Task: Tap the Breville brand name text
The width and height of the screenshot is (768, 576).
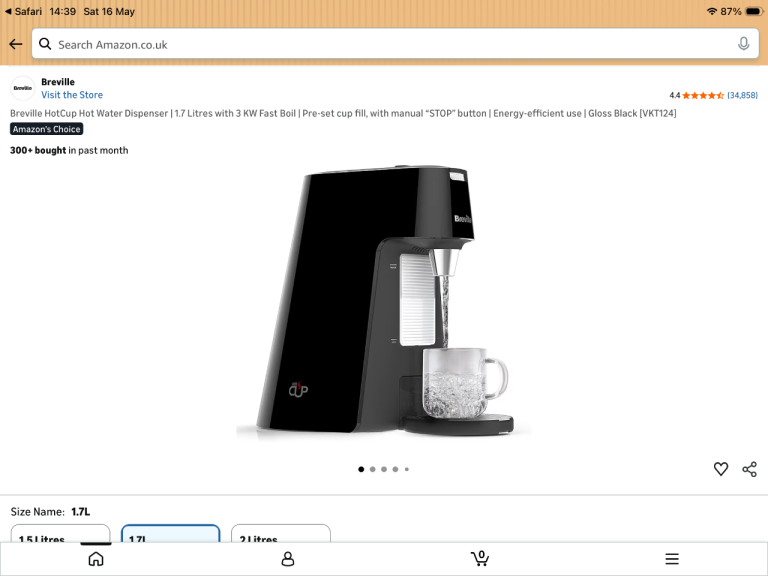Action: pos(58,82)
